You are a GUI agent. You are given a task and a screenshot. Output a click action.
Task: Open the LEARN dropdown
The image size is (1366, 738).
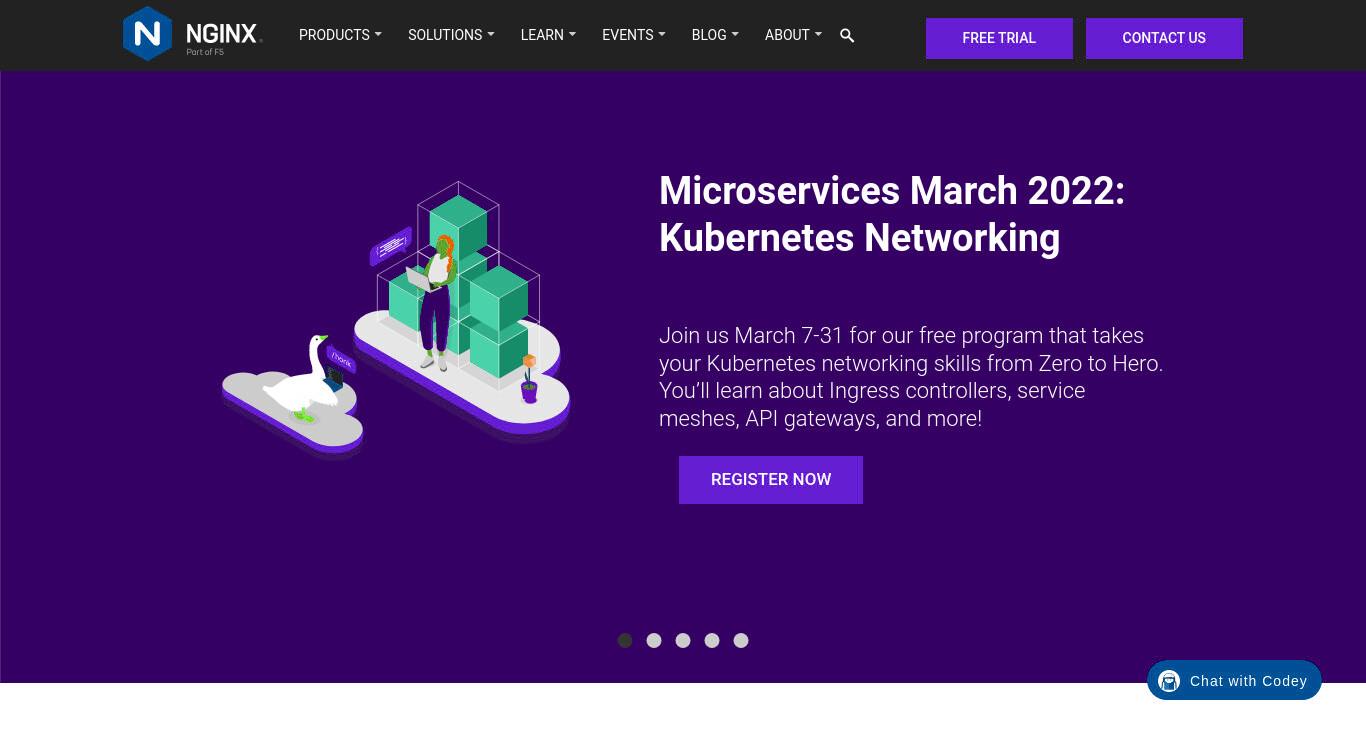click(548, 35)
